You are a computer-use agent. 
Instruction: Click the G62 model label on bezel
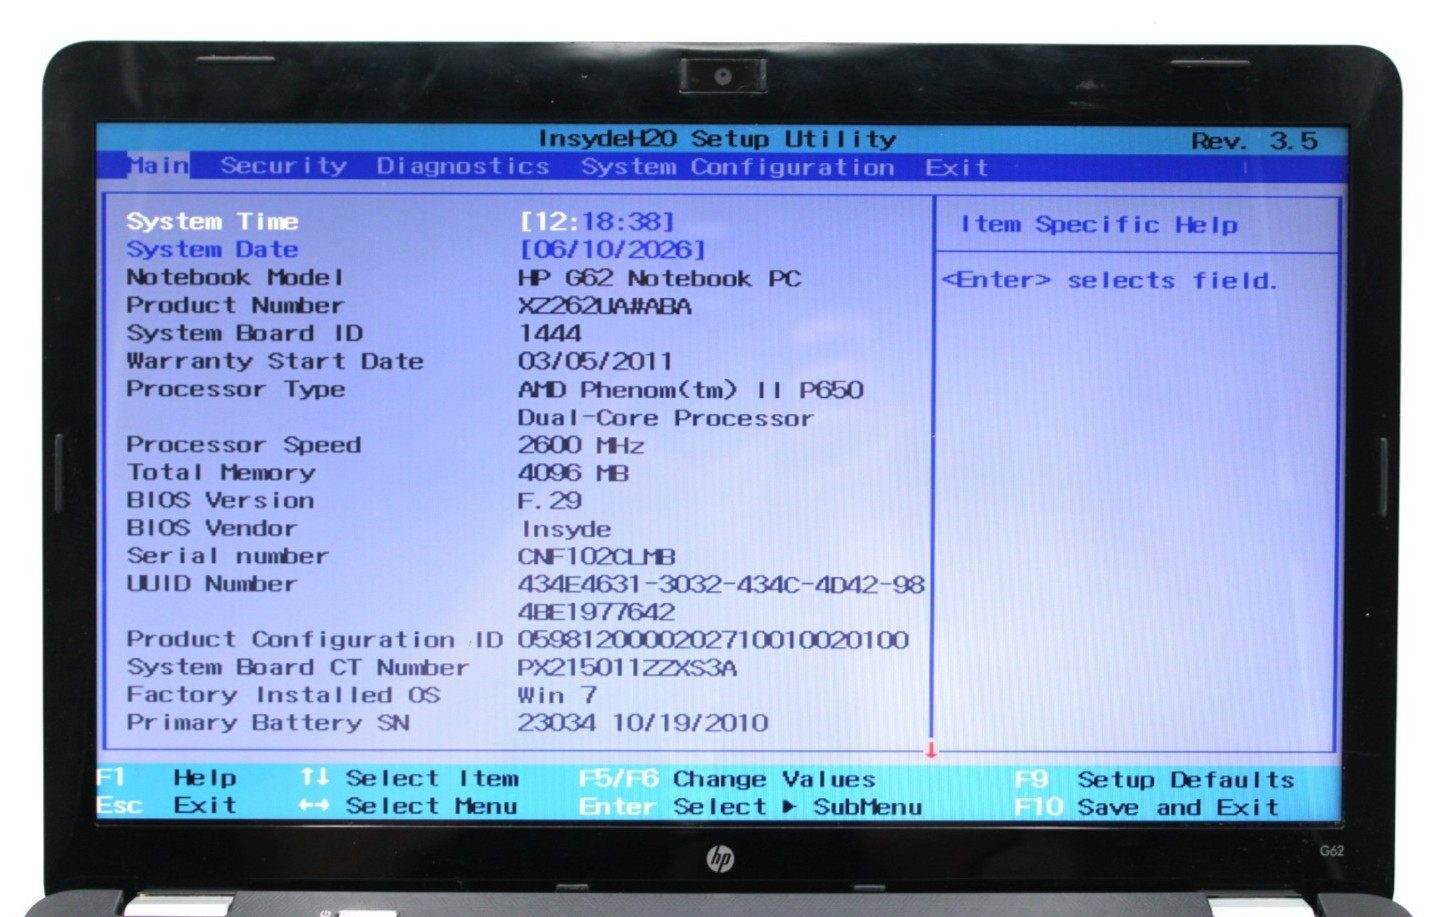tap(1331, 851)
